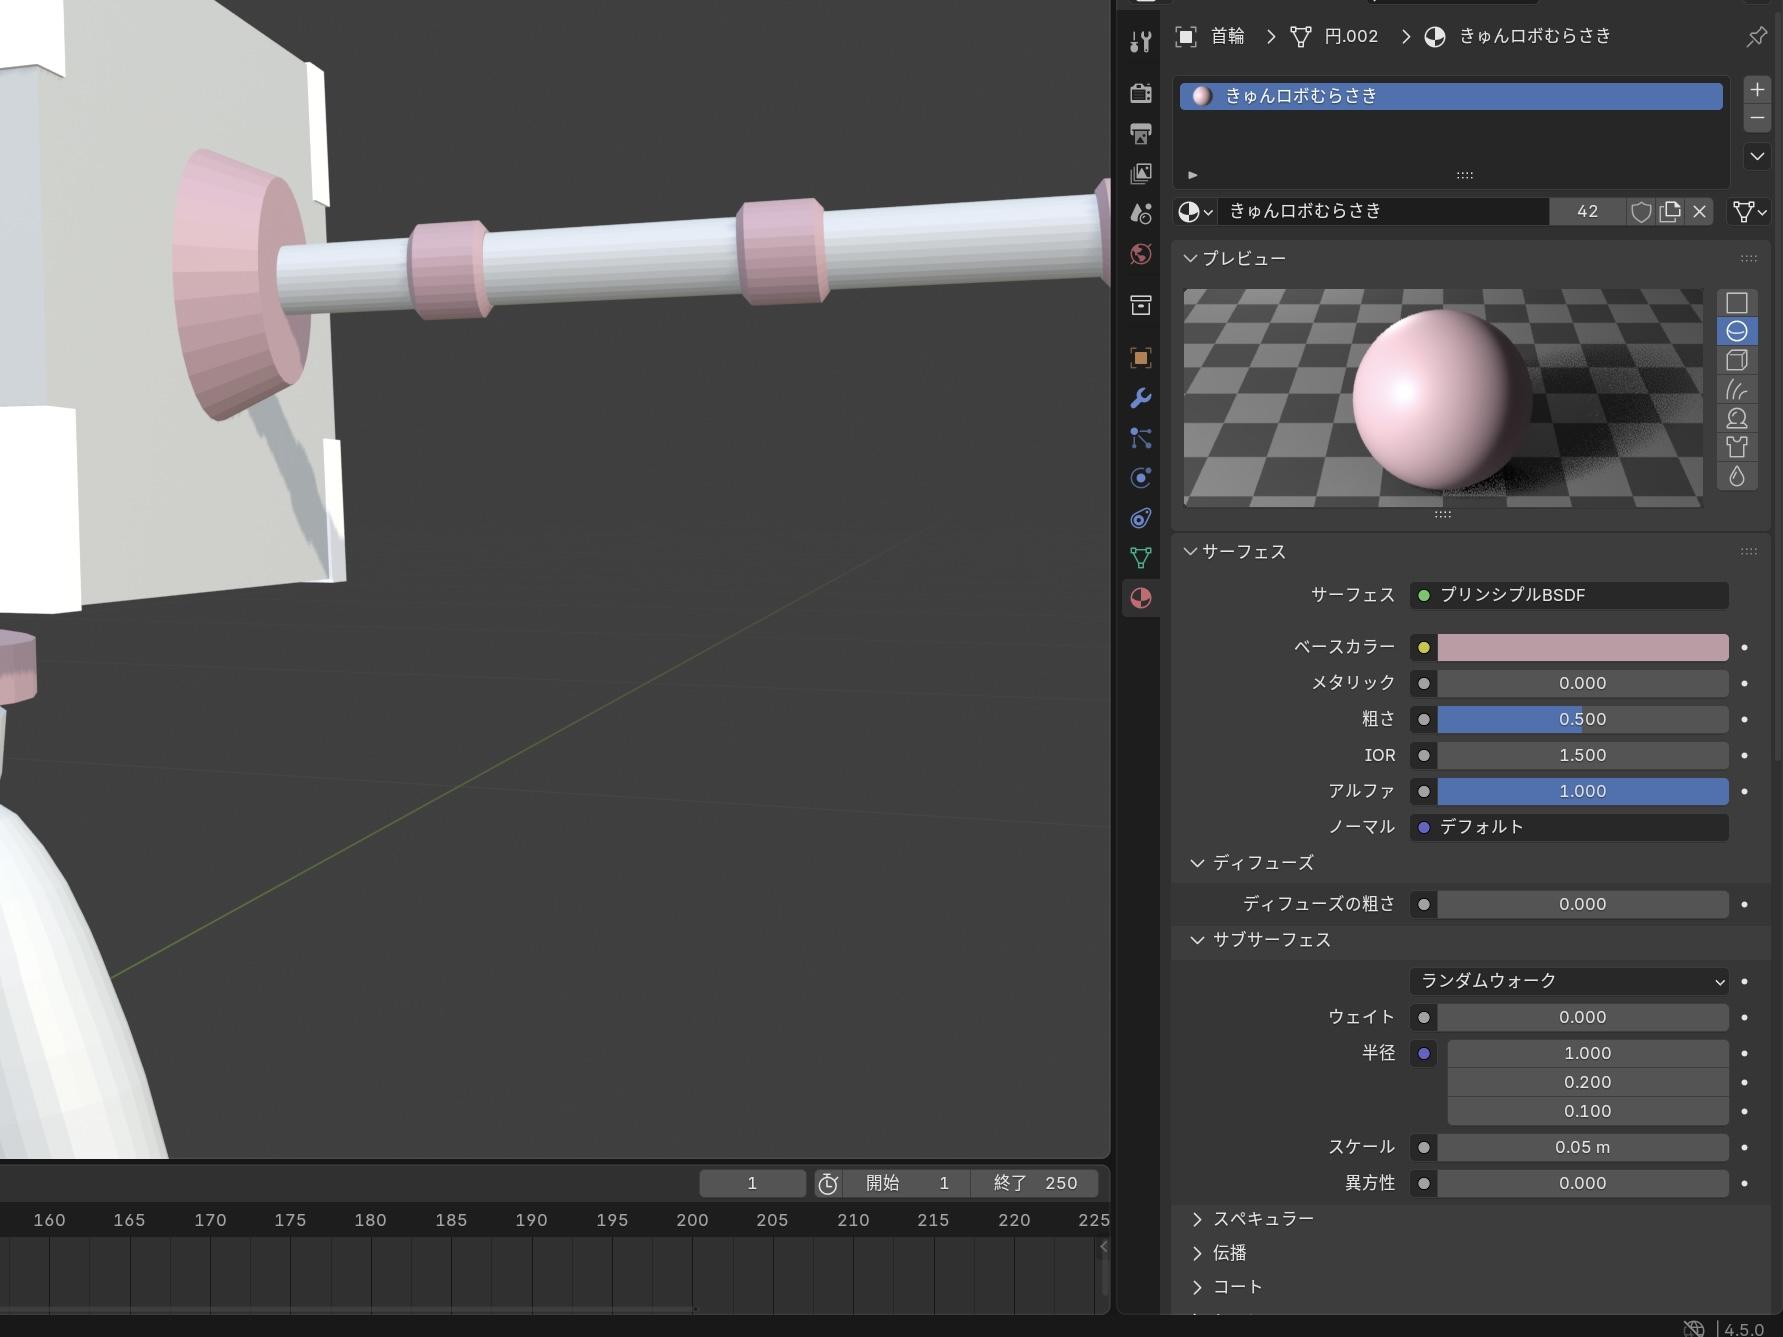Viewport: 1783px width, 1337px height.
Task: Switch to the Object properties tab
Action: (1140, 358)
